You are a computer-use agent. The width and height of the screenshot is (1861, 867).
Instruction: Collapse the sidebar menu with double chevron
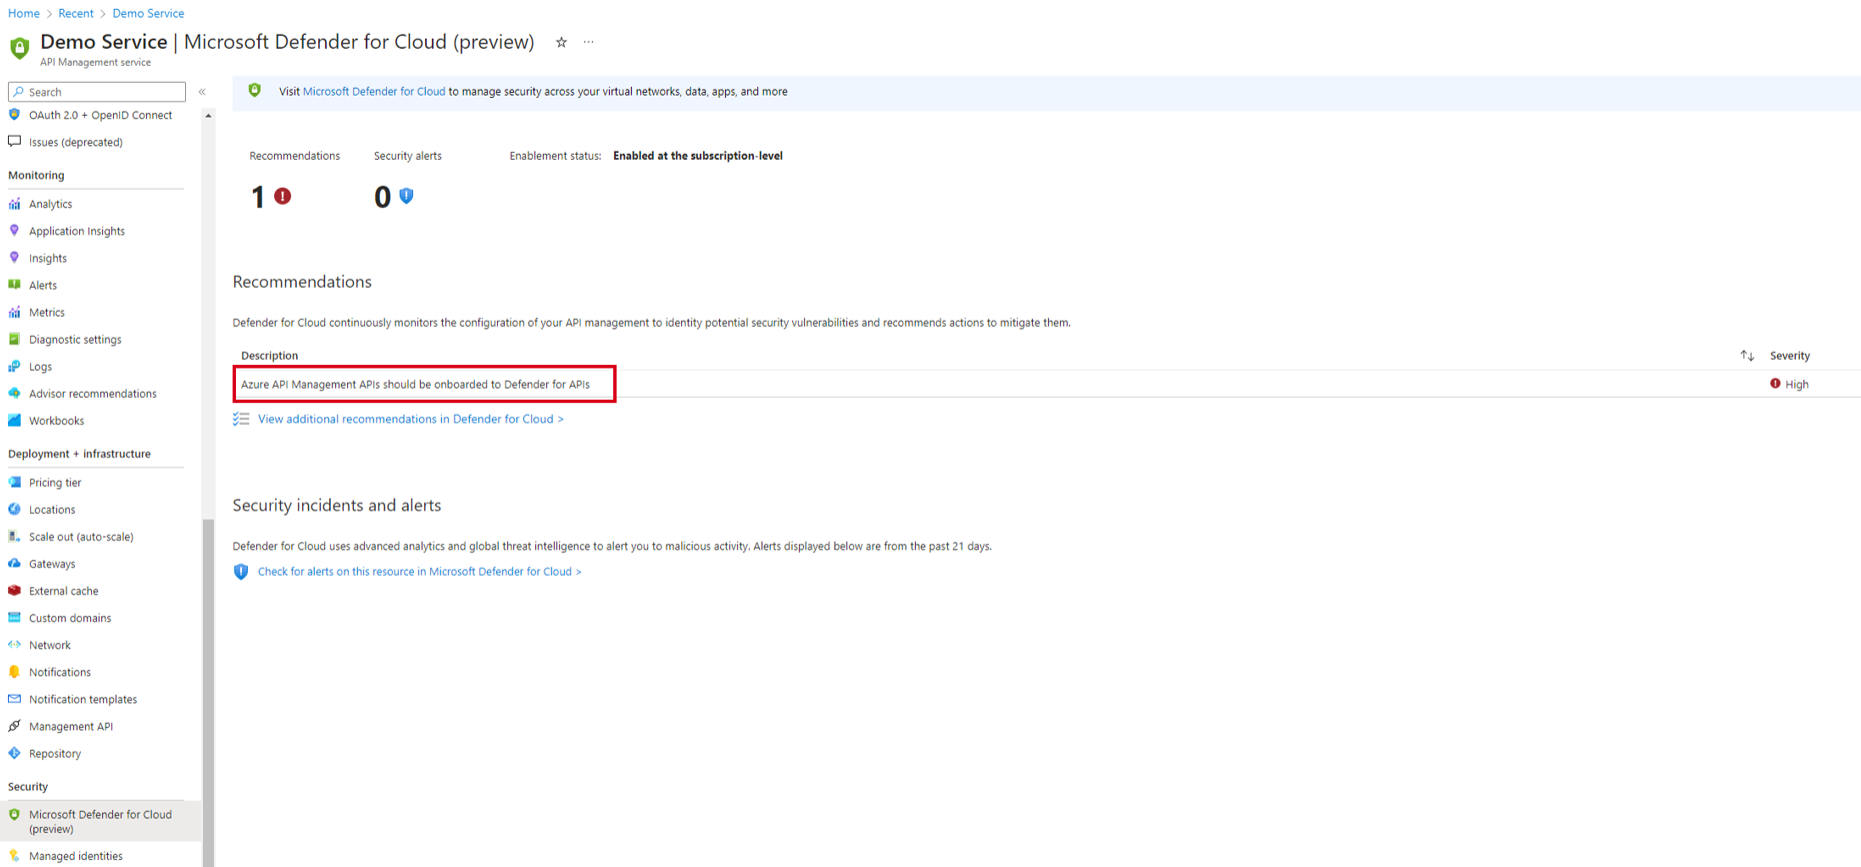(202, 92)
